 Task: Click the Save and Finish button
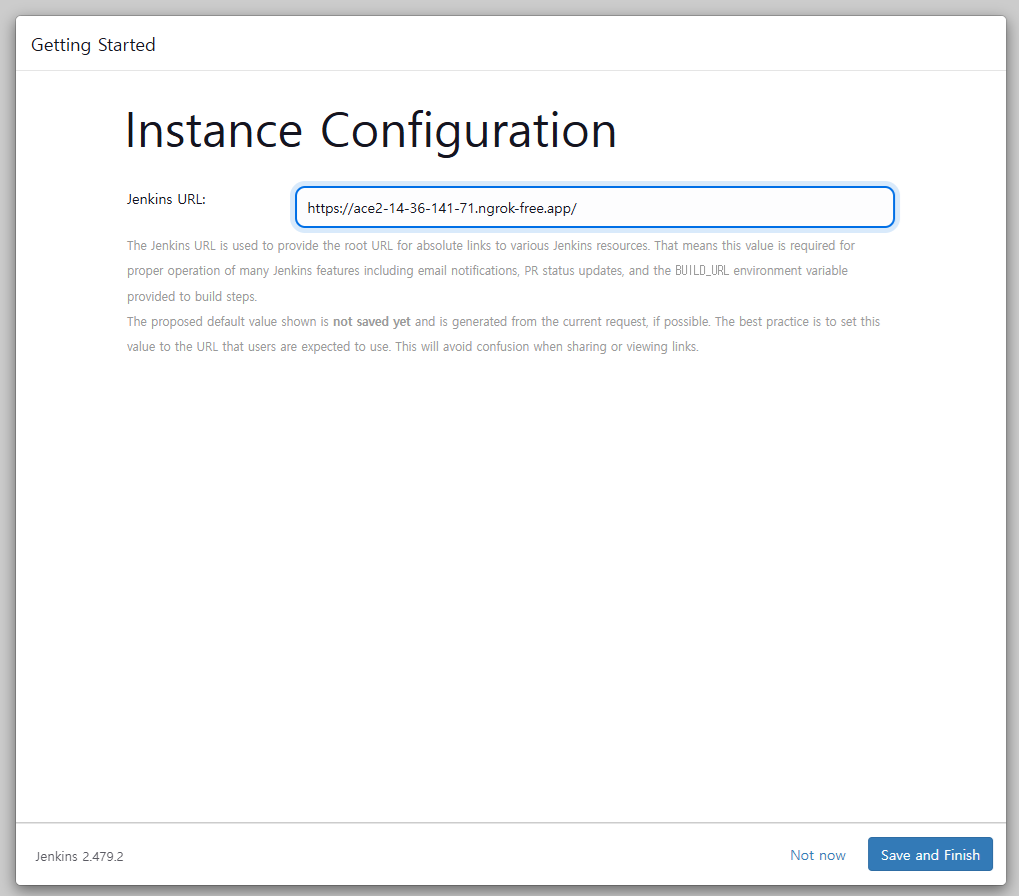point(930,854)
